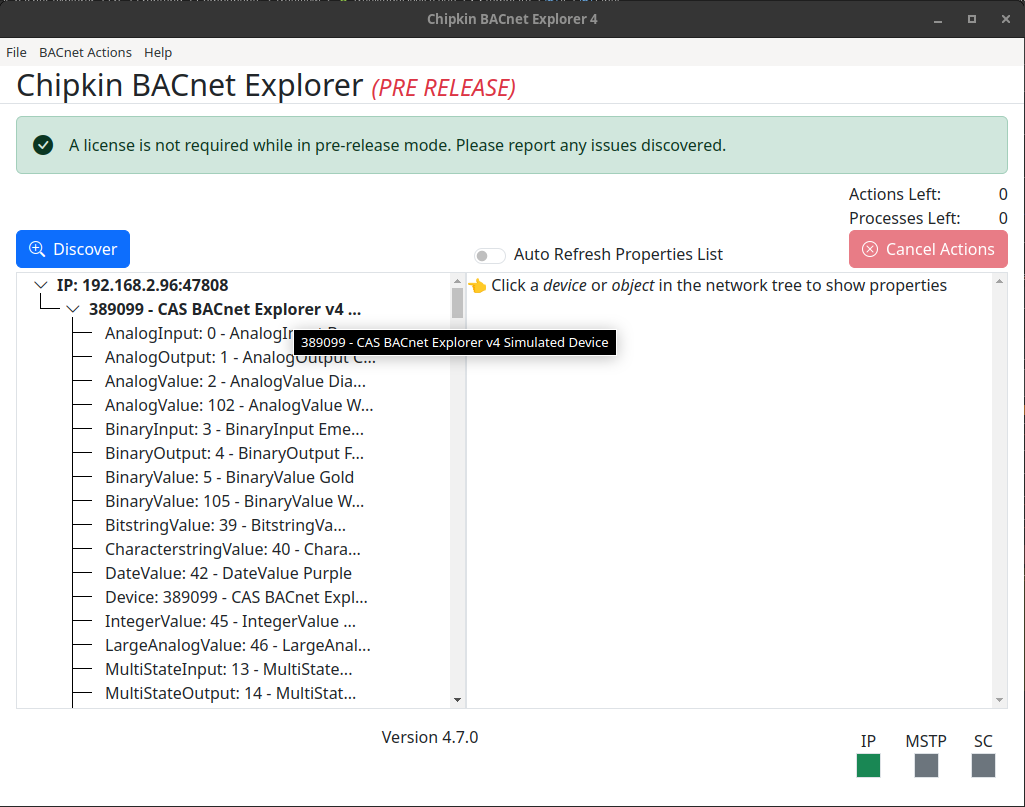Select CharacterstringValue: 40 object
1025x807 pixels.
pyautogui.click(x=233, y=550)
